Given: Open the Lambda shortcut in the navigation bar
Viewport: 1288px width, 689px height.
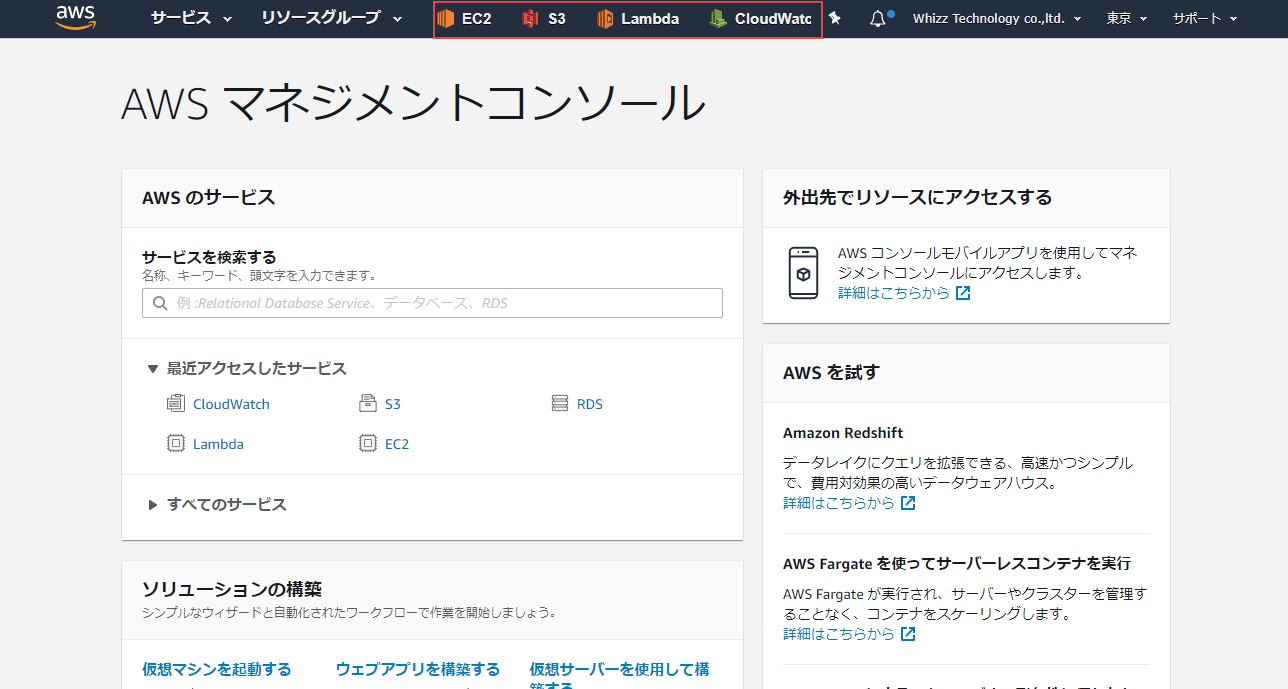Looking at the screenshot, I should [x=640, y=18].
